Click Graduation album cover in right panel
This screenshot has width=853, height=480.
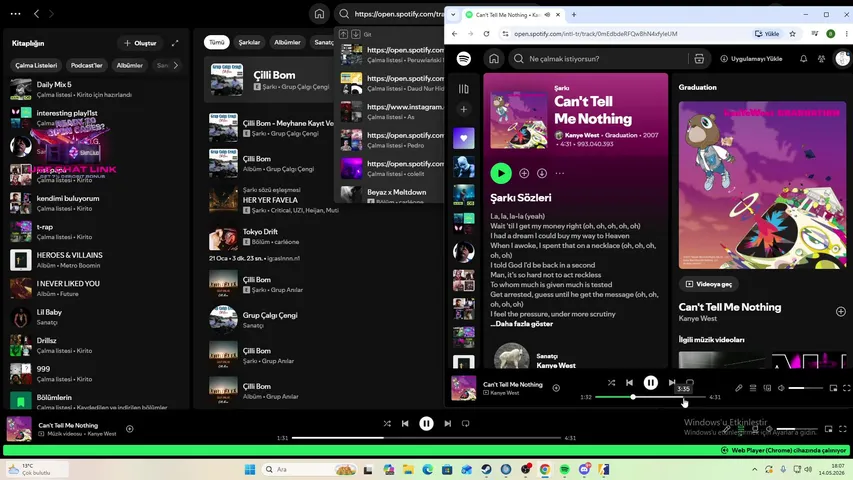coord(762,185)
